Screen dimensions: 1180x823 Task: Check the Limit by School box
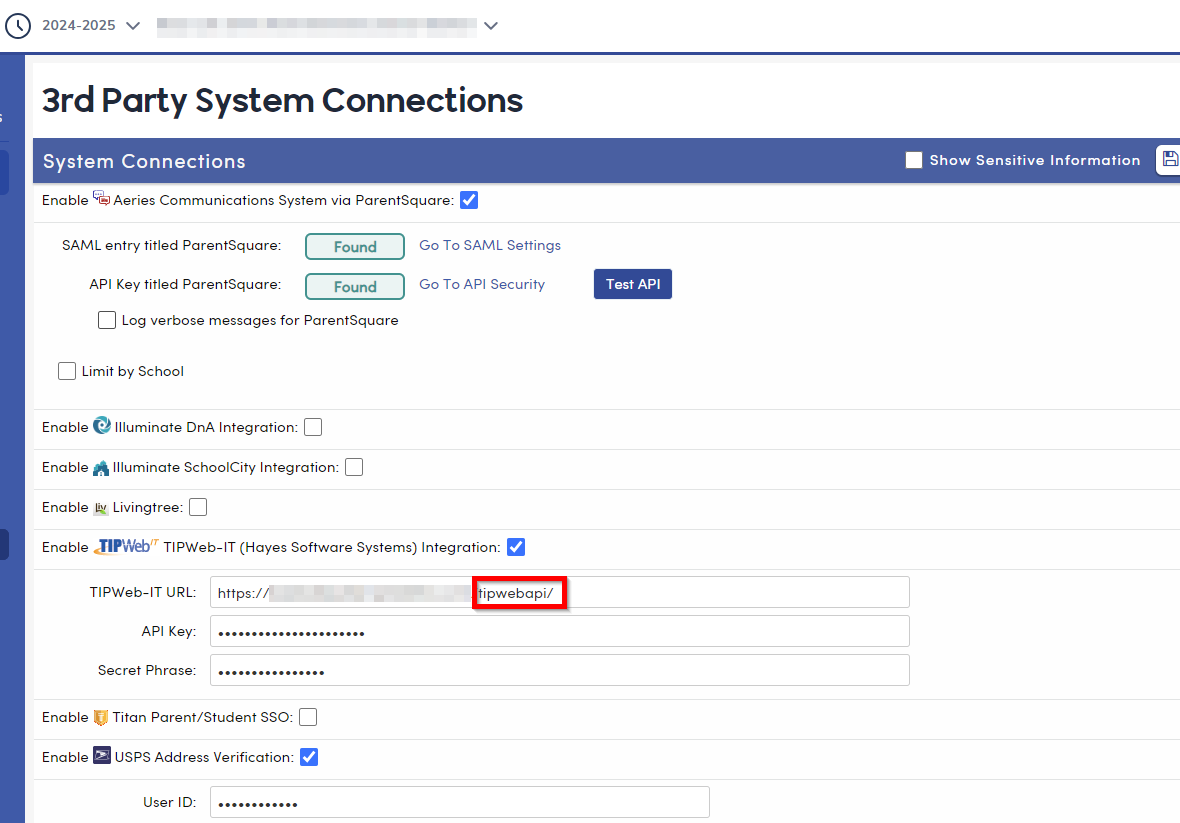pyautogui.click(x=67, y=371)
